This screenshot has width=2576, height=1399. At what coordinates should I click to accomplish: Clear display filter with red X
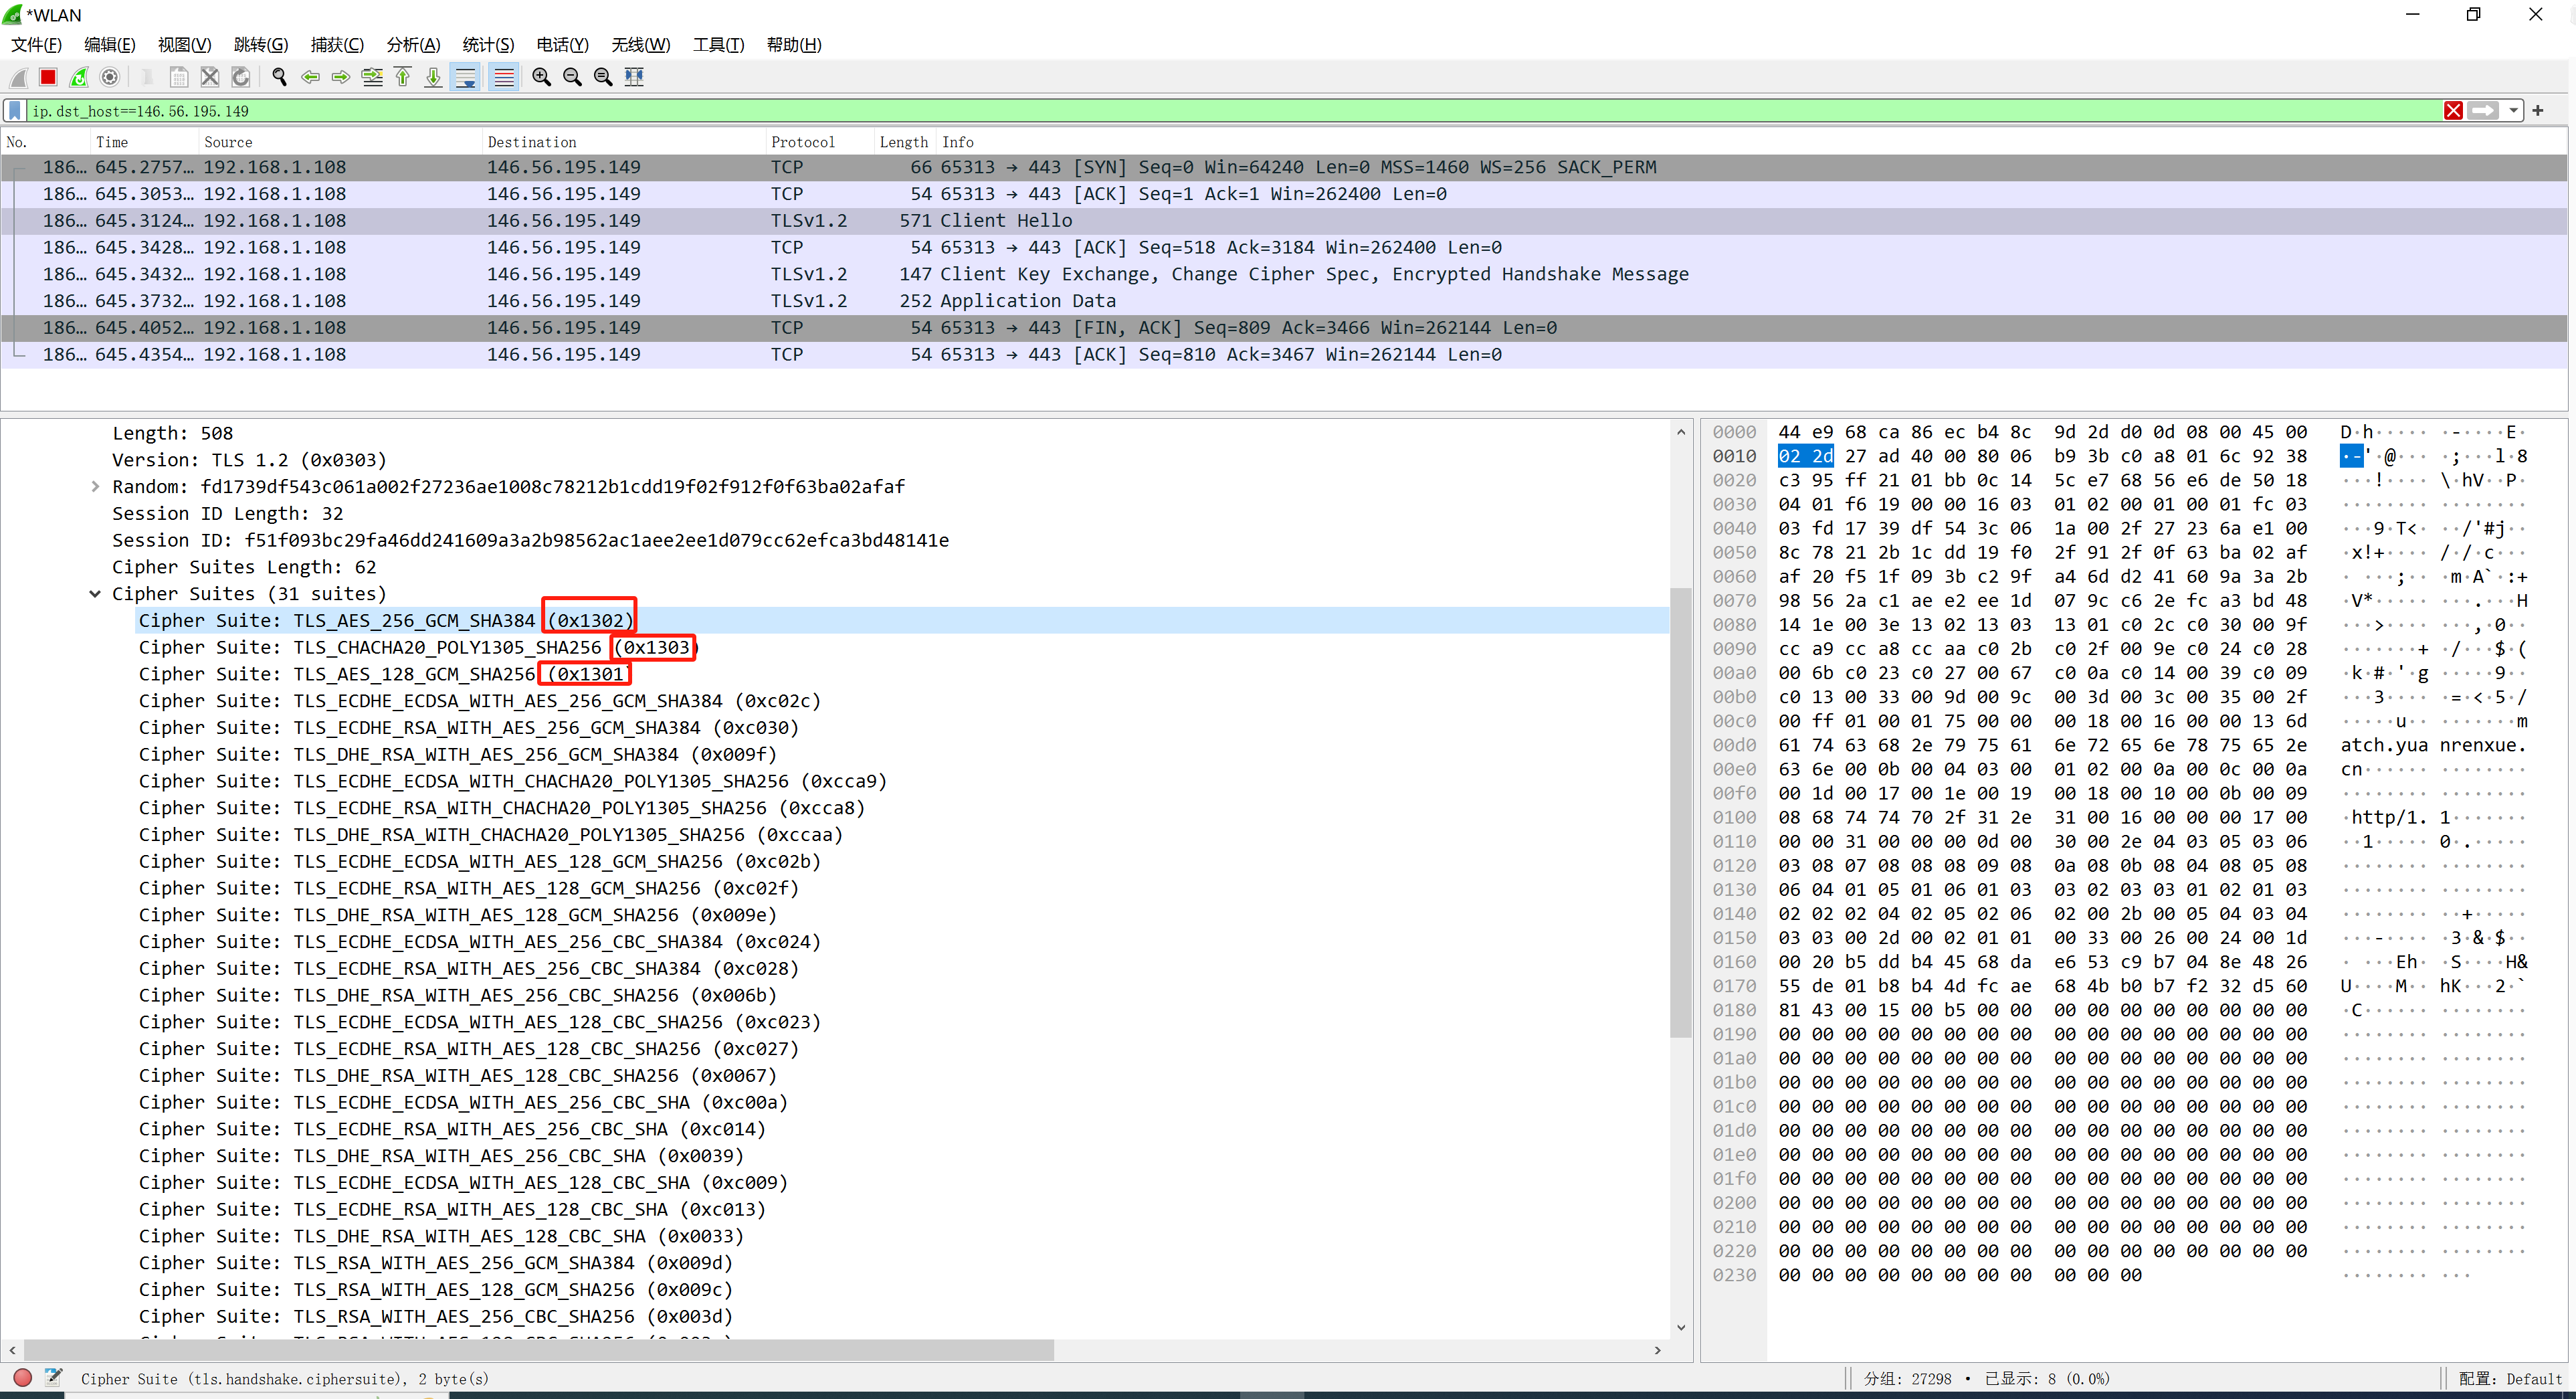tap(2453, 111)
